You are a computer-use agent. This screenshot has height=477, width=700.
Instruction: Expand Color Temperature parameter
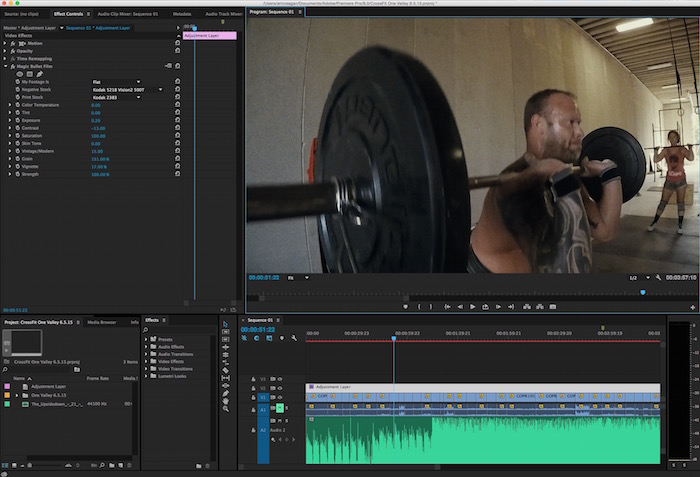point(10,105)
